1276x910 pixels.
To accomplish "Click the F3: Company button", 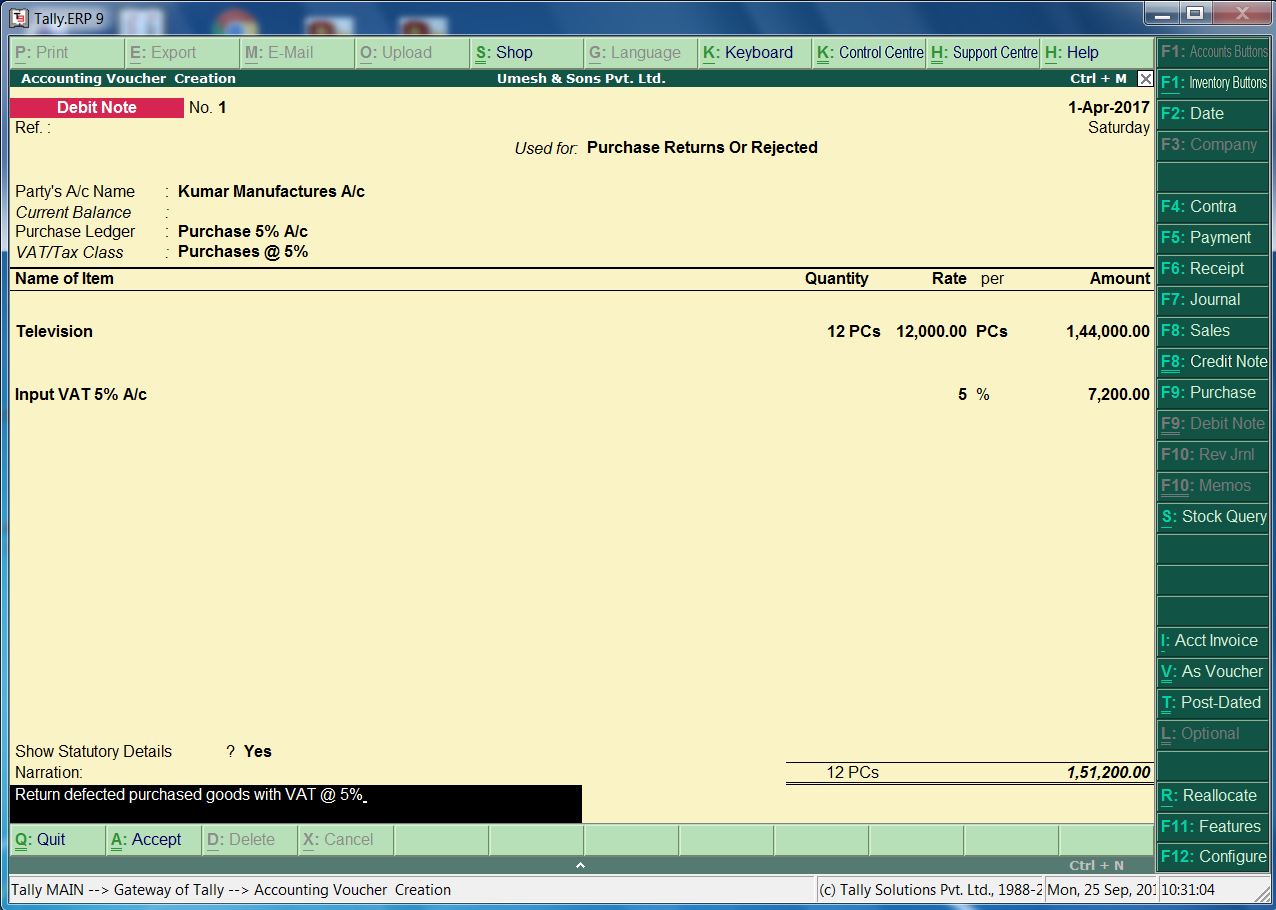I will [1213, 145].
